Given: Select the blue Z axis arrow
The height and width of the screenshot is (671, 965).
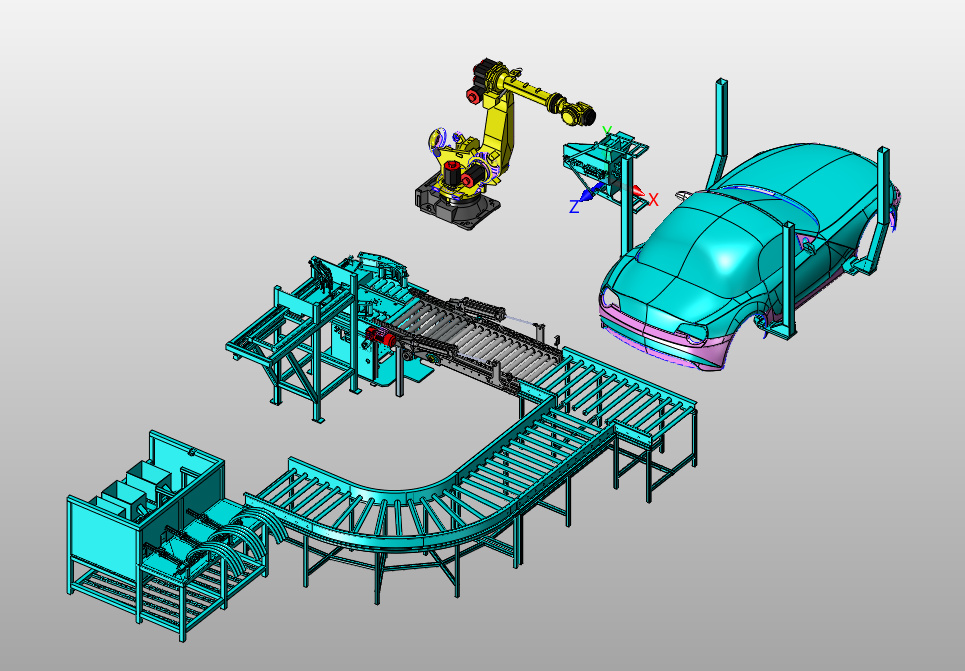Looking at the screenshot, I should (590, 193).
